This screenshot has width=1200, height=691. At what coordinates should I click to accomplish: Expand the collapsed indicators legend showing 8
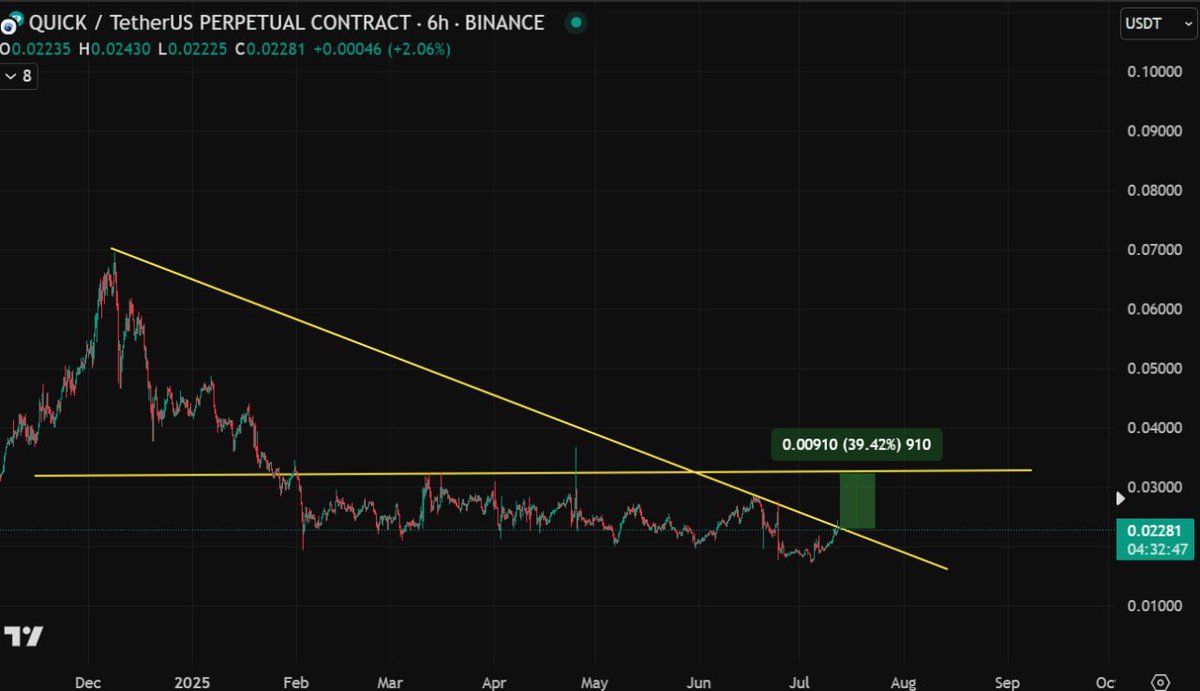pyautogui.click(x=20, y=75)
